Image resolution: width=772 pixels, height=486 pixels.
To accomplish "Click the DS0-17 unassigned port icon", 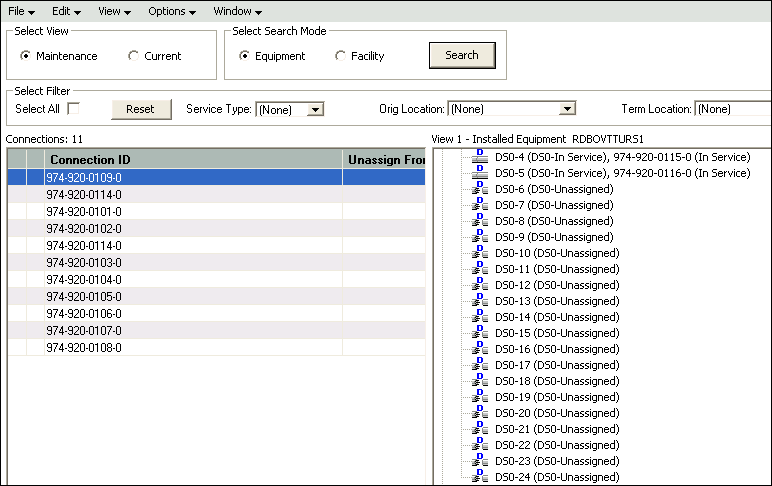I will [480, 365].
